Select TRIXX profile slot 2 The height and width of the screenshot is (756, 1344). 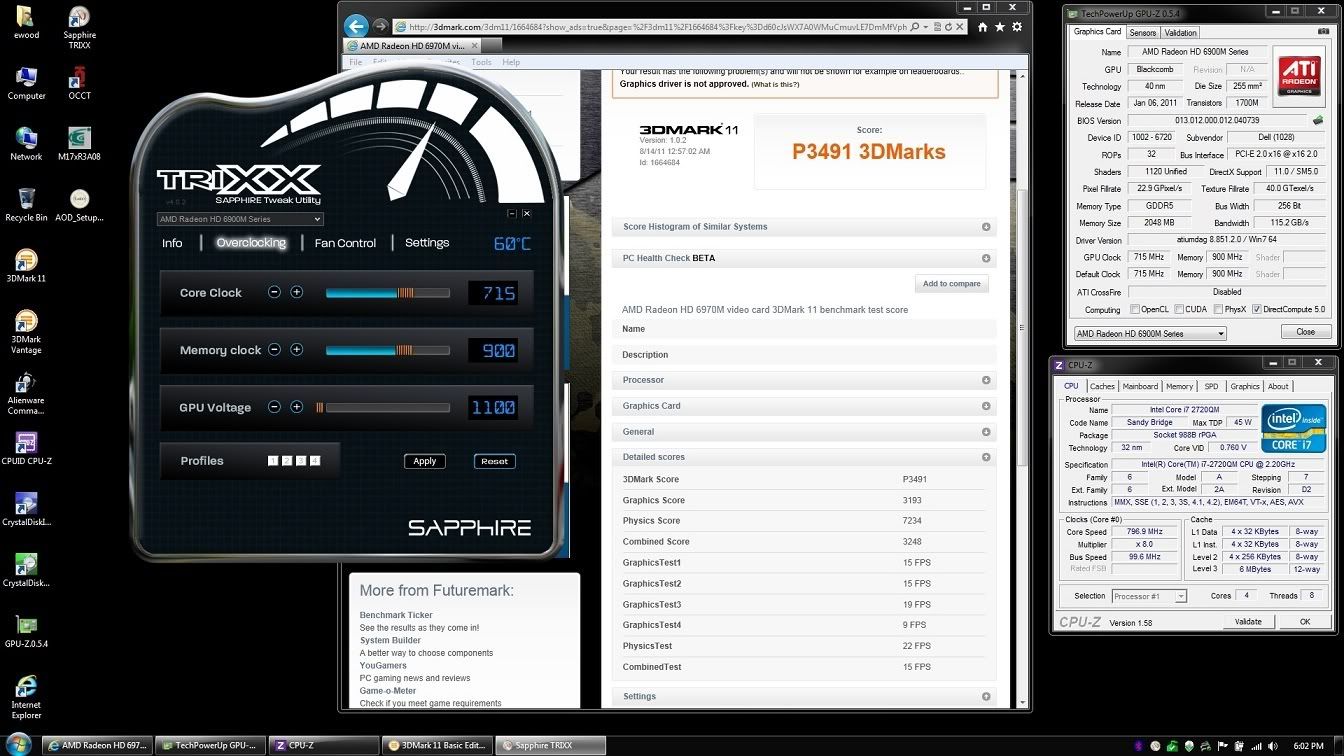click(x=287, y=461)
